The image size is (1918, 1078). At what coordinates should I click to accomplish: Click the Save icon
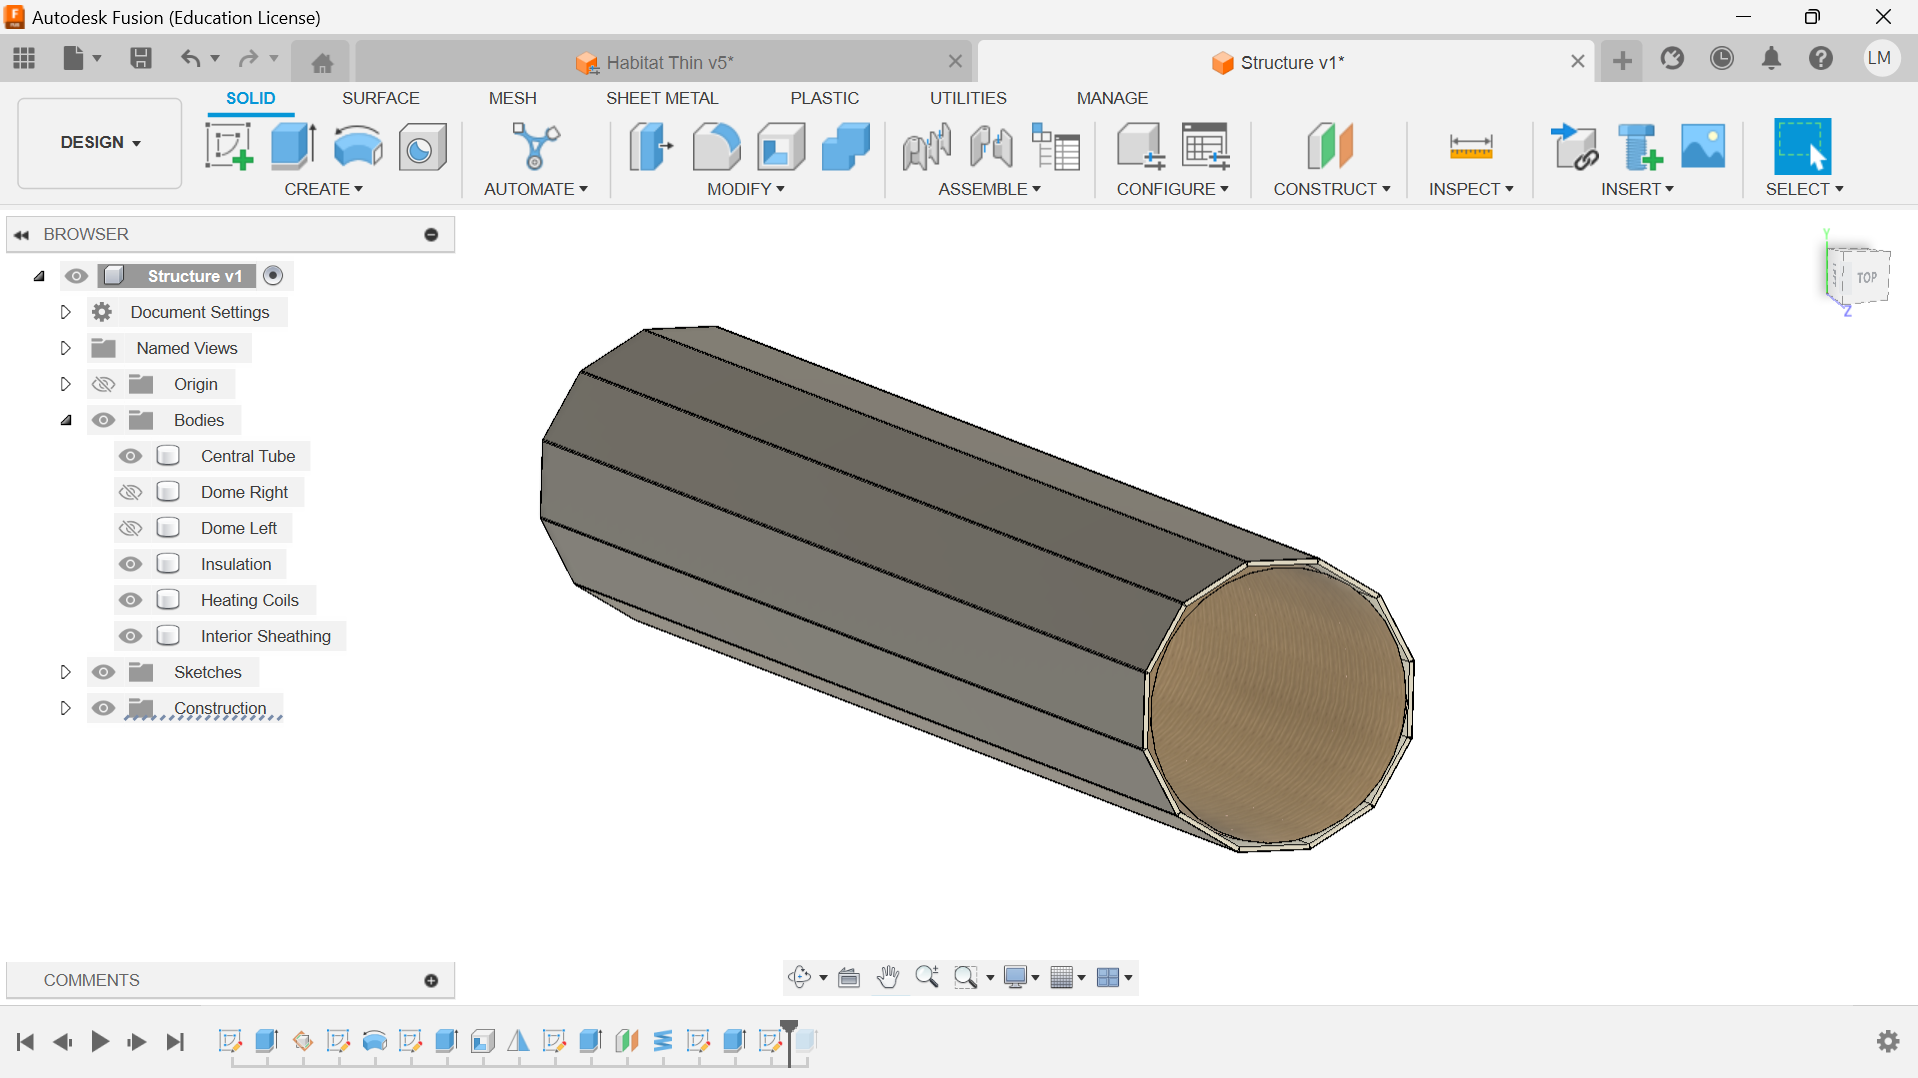pyautogui.click(x=141, y=58)
